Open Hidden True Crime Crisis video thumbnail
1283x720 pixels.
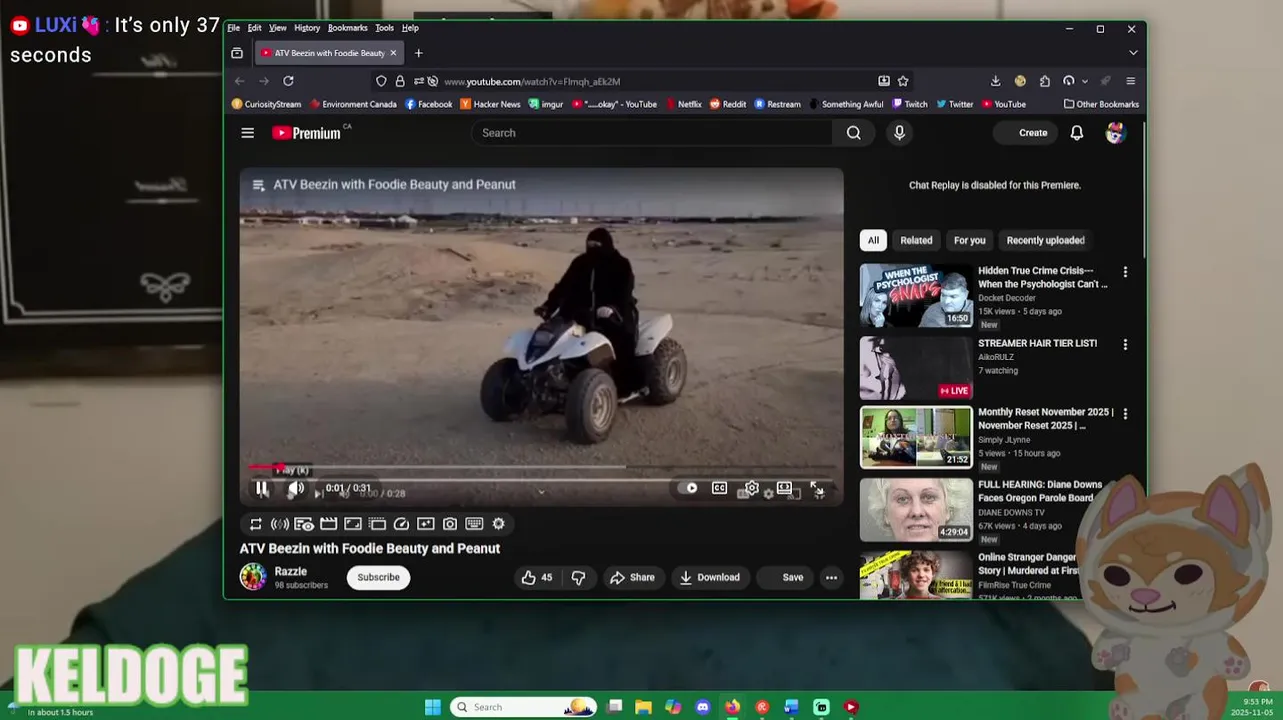(x=916, y=295)
